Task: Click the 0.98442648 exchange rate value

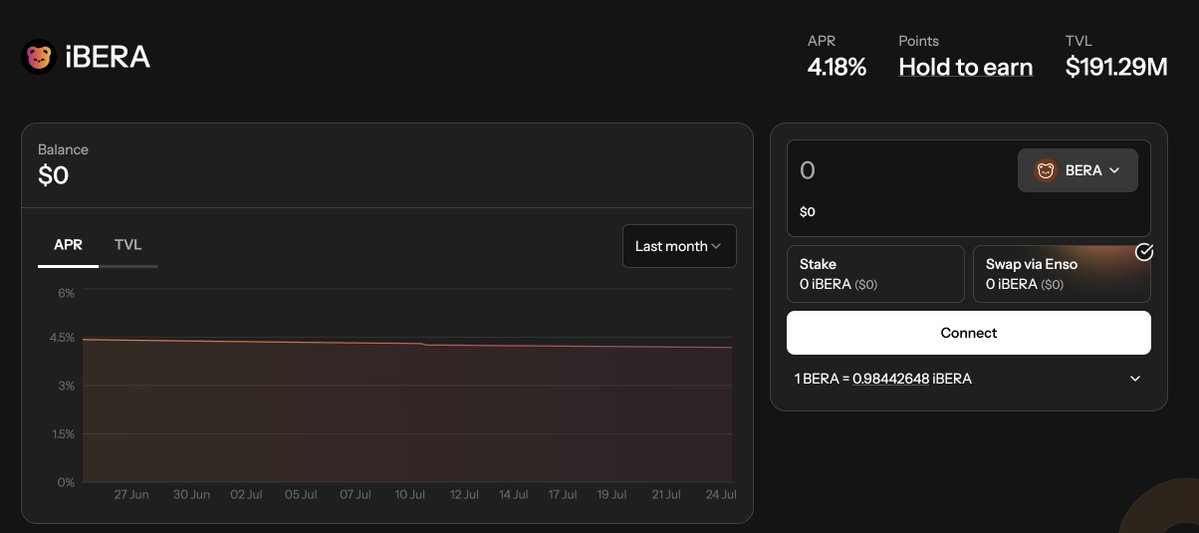Action: coord(891,379)
